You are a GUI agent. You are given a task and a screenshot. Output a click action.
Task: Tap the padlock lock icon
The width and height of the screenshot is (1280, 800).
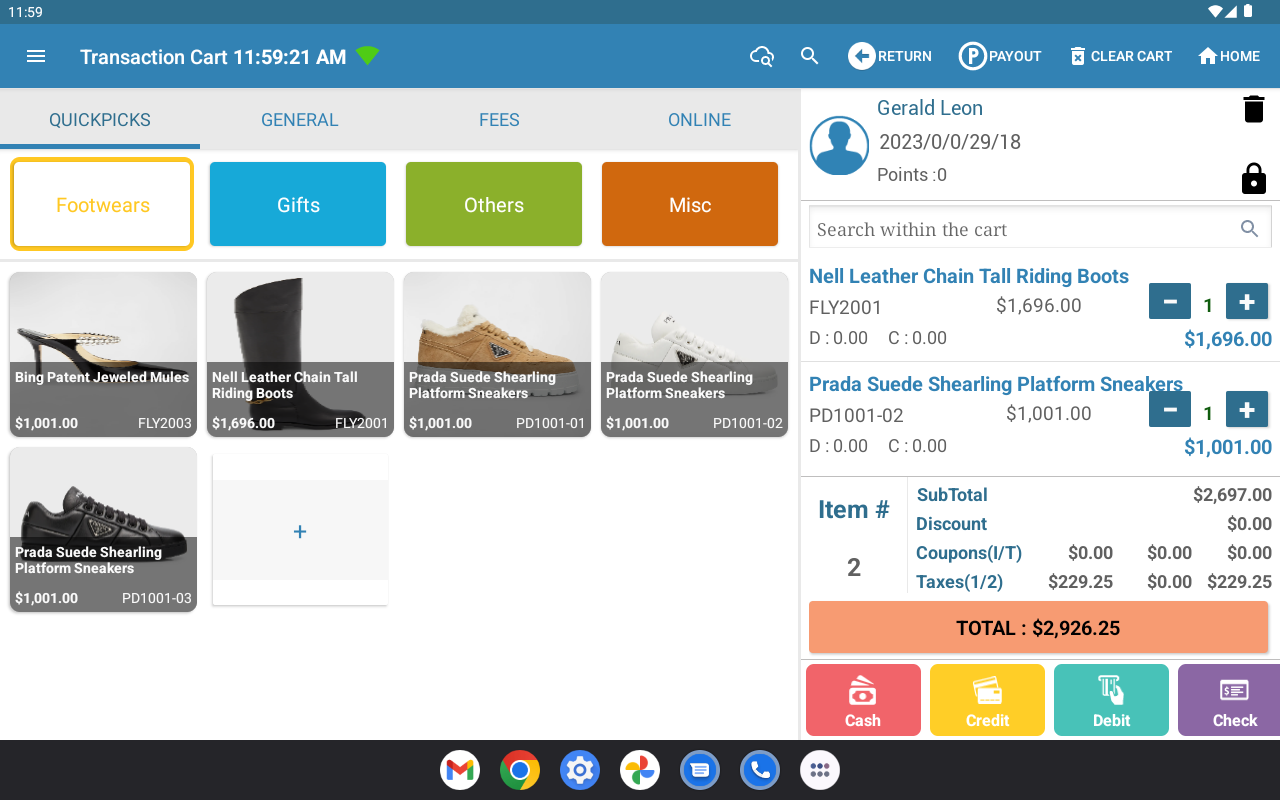point(1253,178)
